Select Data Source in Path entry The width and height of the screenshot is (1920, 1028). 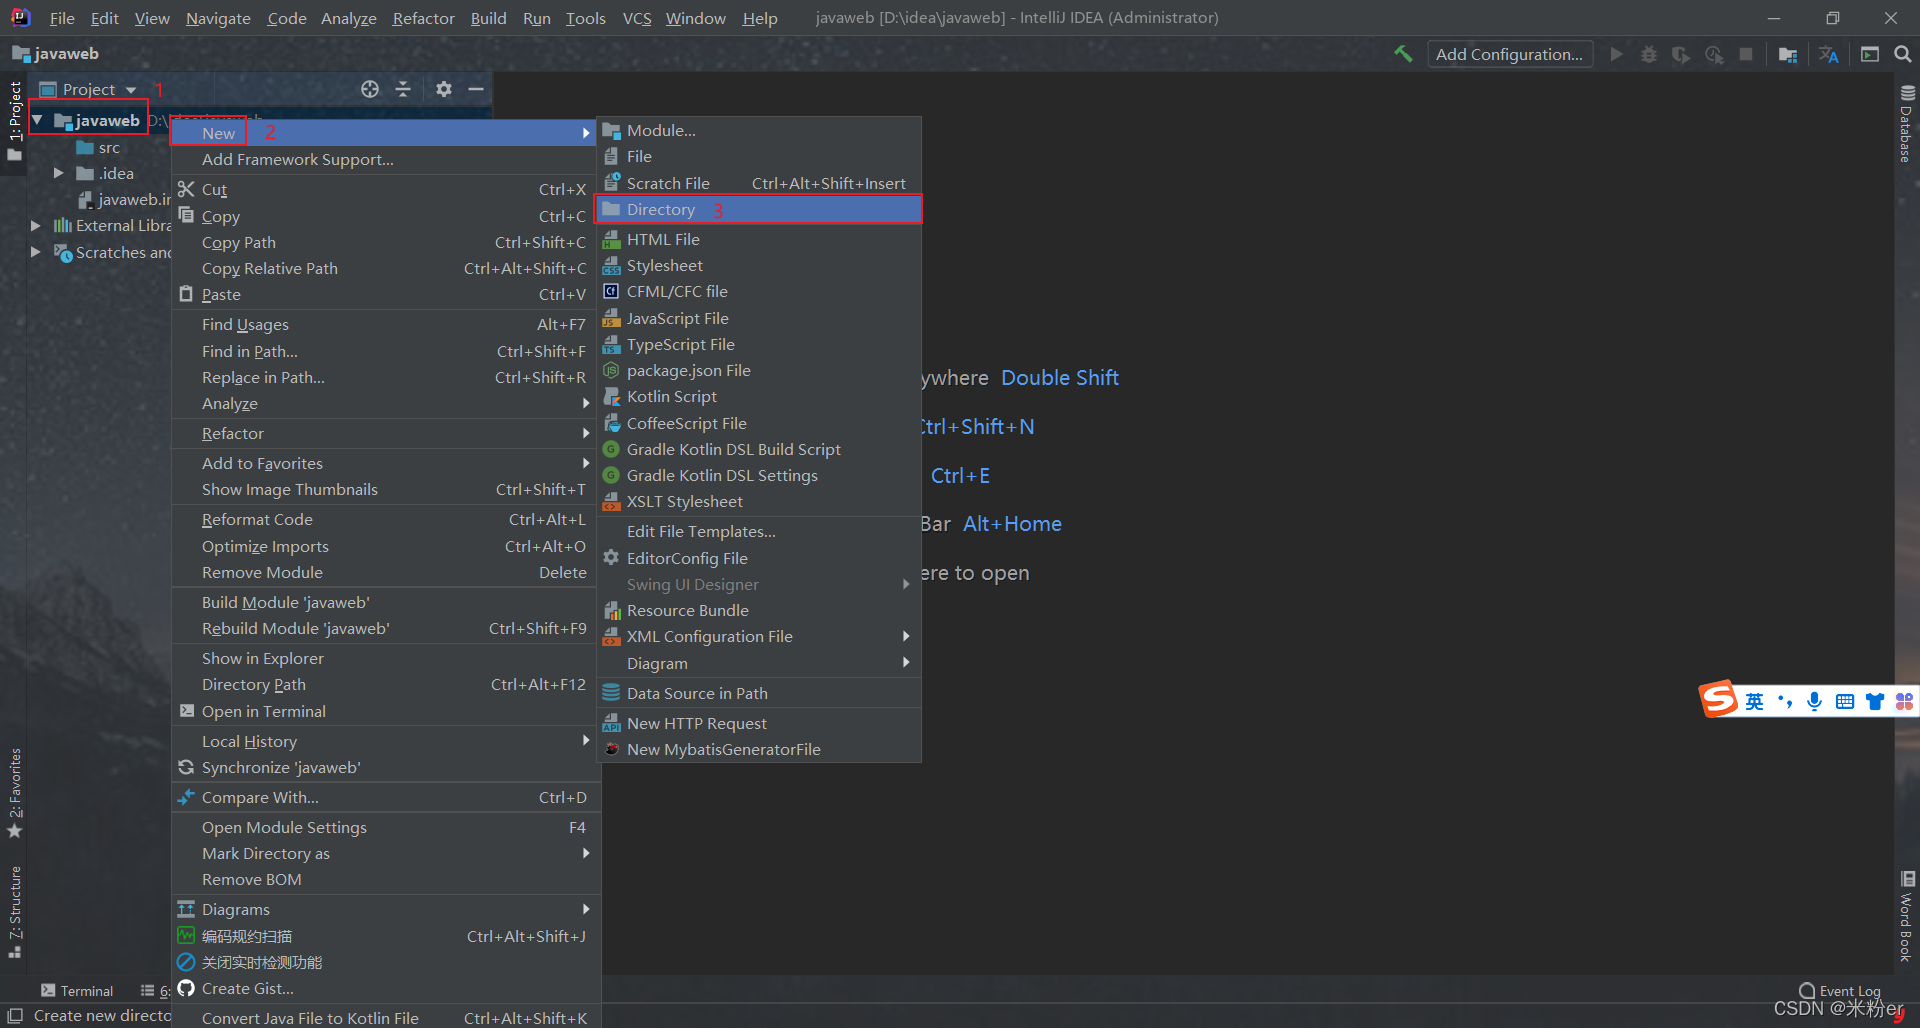pos(759,693)
